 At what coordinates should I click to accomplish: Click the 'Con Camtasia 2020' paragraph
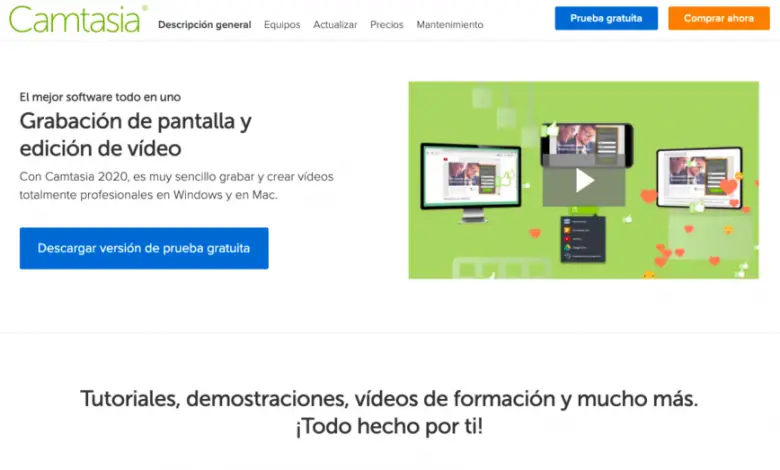point(177,186)
